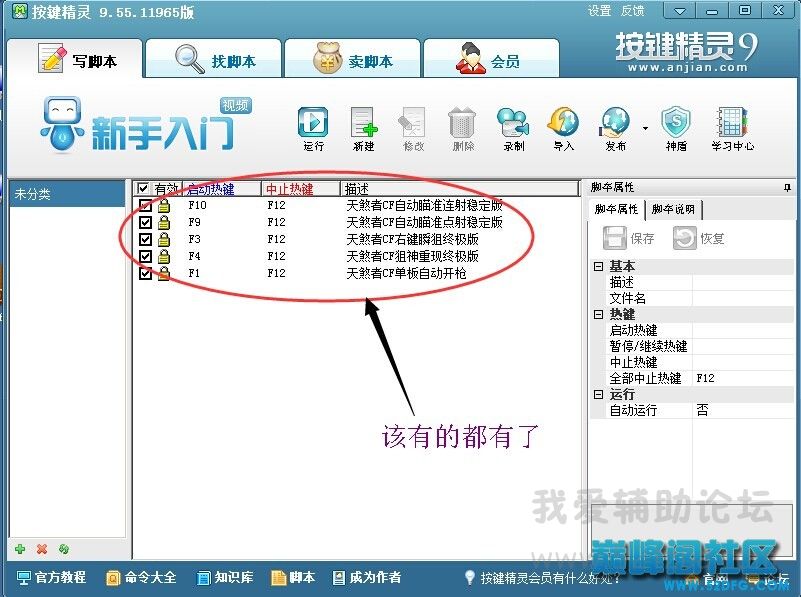801x597 pixels.
Task: Click the 描述 column header
Action: click(x=460, y=189)
